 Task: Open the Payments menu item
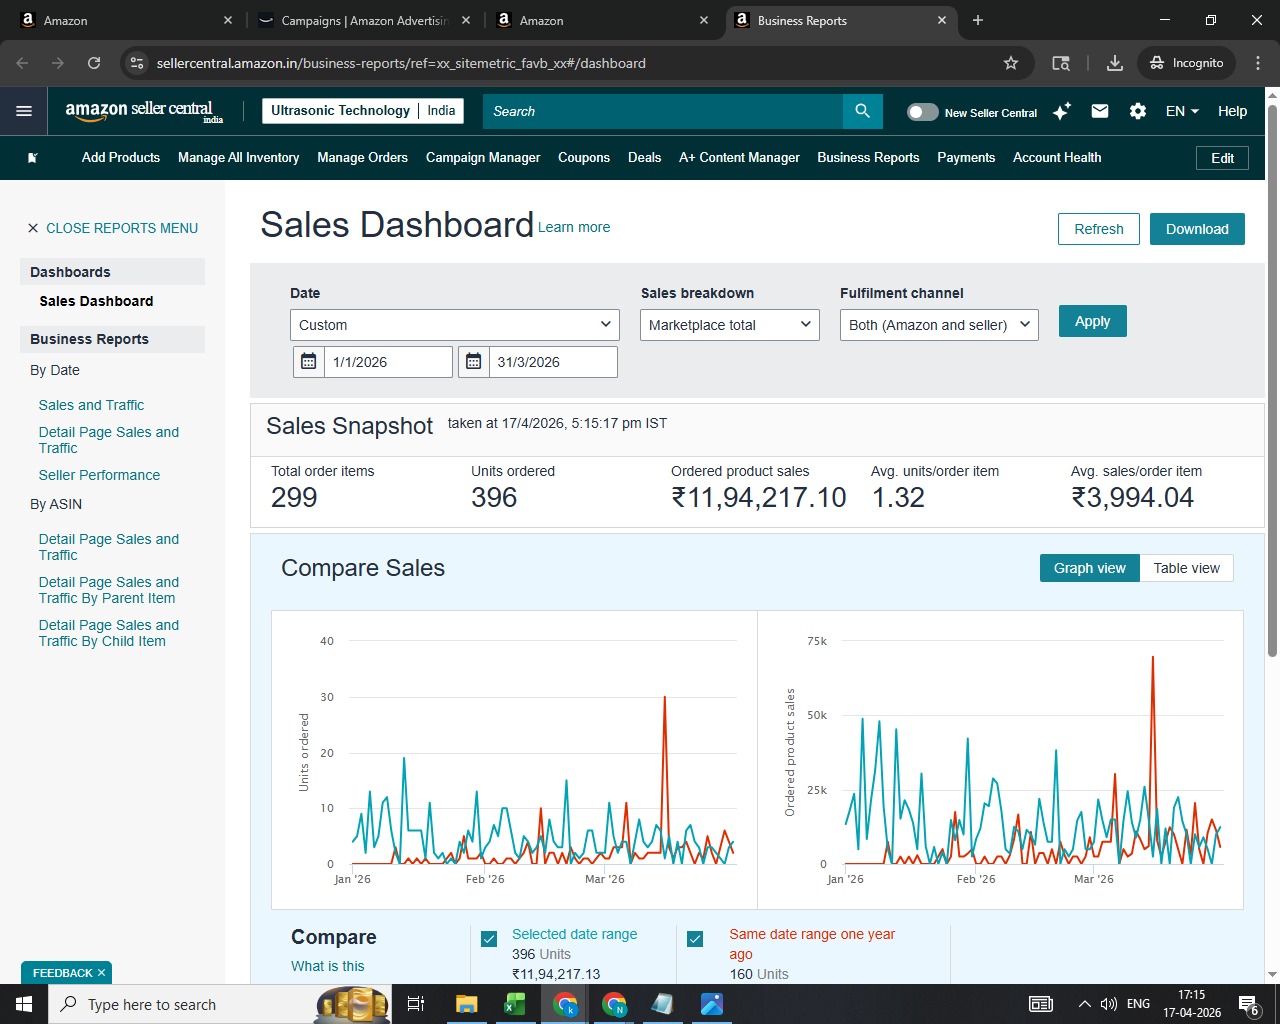click(x=966, y=158)
